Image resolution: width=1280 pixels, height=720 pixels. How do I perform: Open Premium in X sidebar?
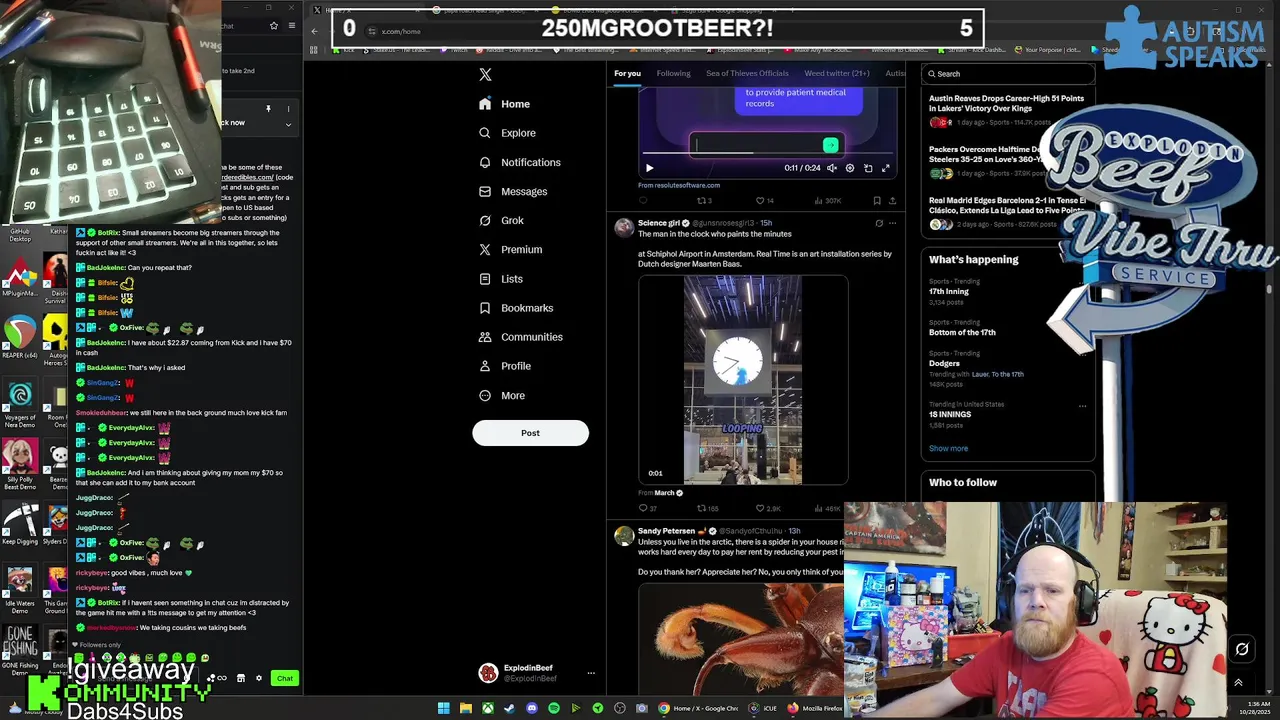[510, 250]
